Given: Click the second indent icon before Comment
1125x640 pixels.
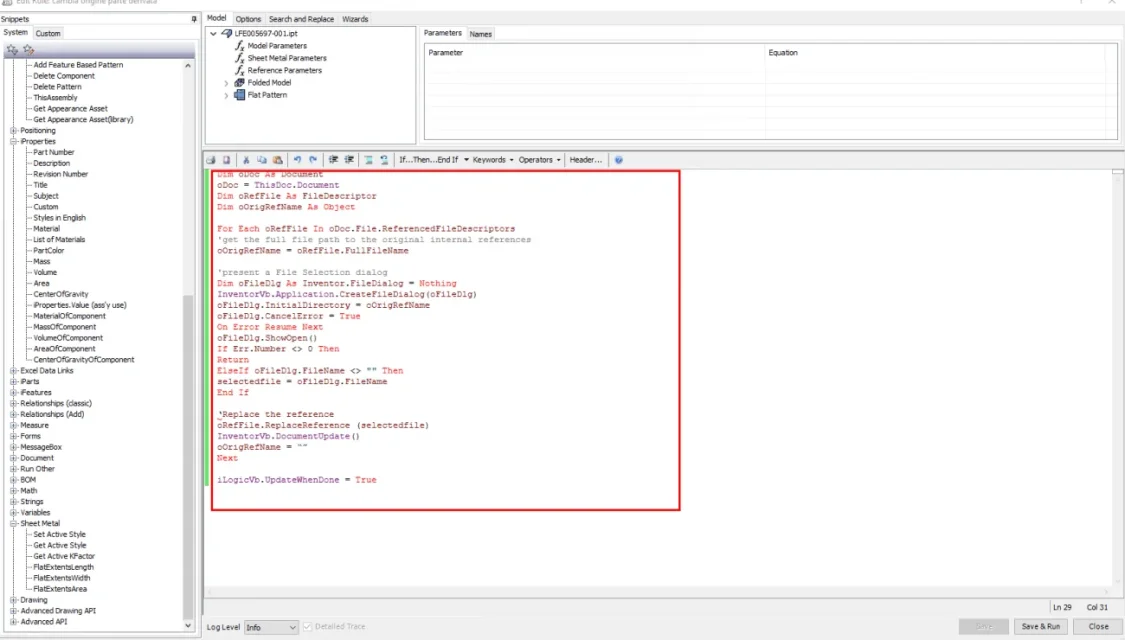Looking at the screenshot, I should click(x=349, y=160).
